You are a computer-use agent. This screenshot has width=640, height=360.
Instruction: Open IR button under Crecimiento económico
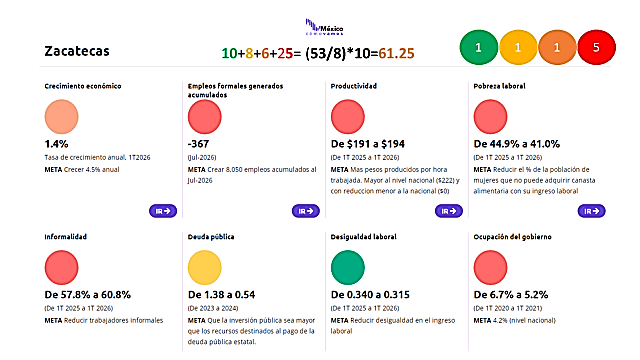tap(163, 211)
